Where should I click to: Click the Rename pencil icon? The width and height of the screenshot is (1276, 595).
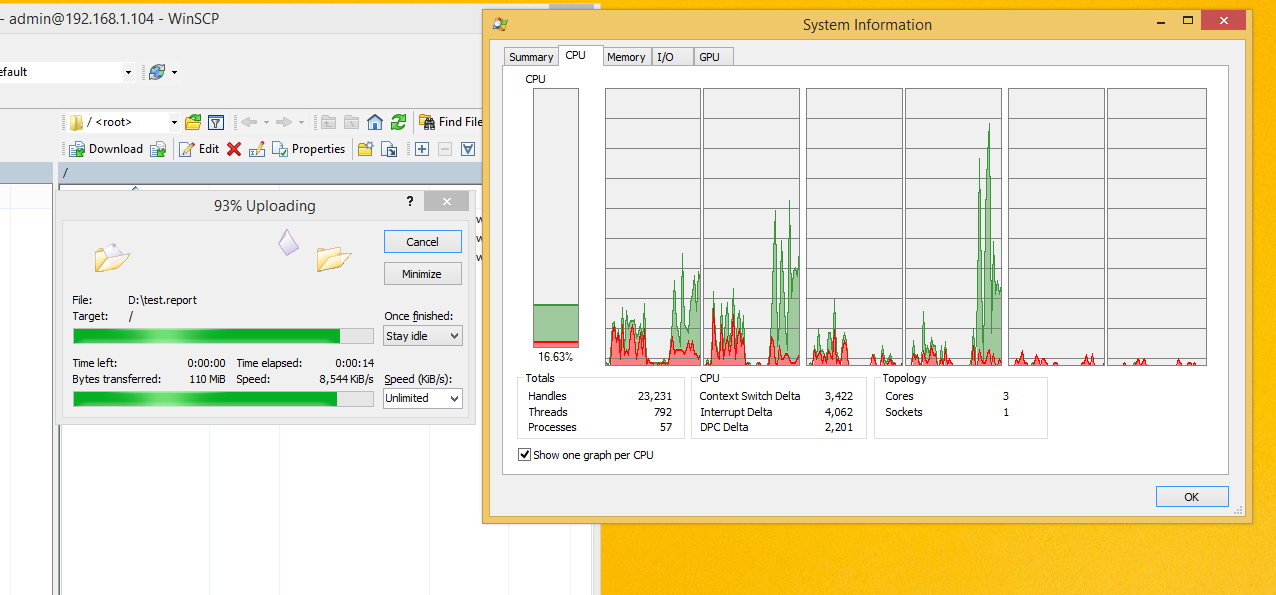coord(257,149)
